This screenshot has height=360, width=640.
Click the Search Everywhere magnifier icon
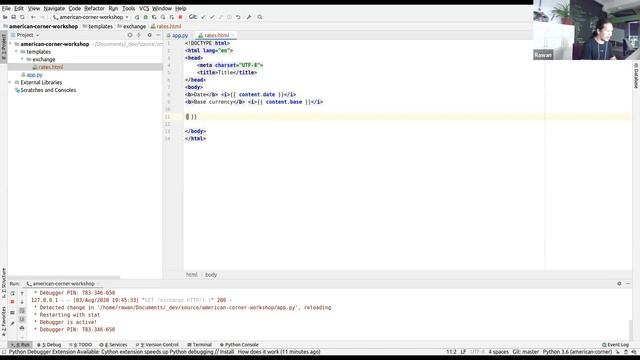(x=260, y=17)
